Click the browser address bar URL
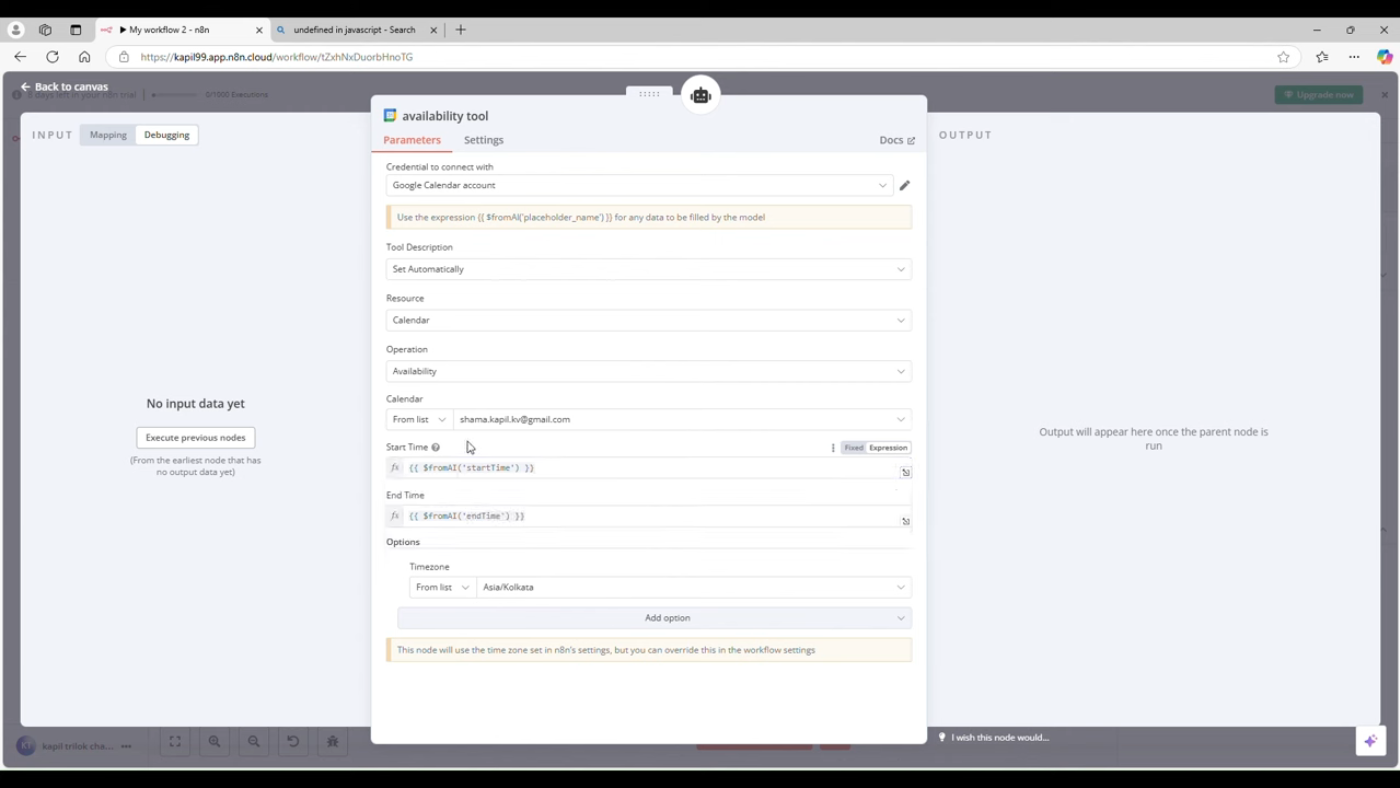Screen dimensions: 1400x788 point(277,57)
